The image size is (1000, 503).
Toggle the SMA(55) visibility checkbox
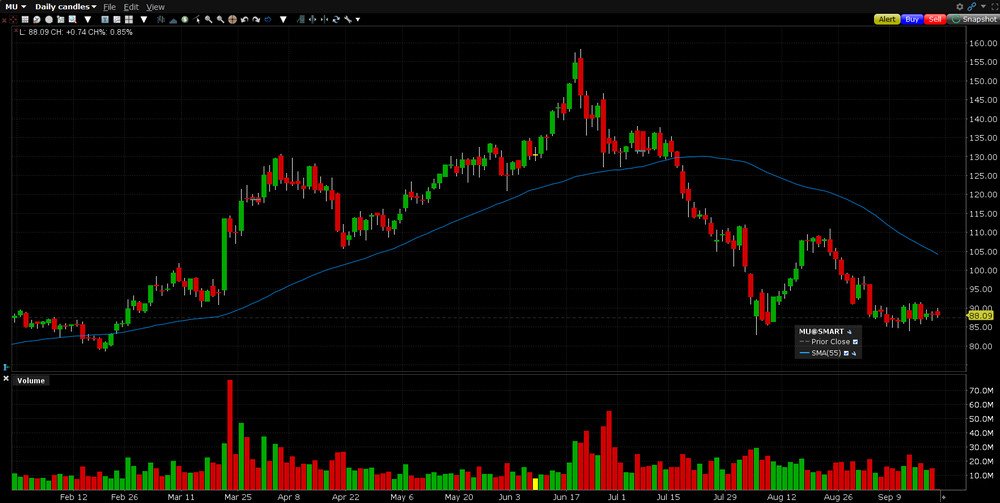(846, 353)
